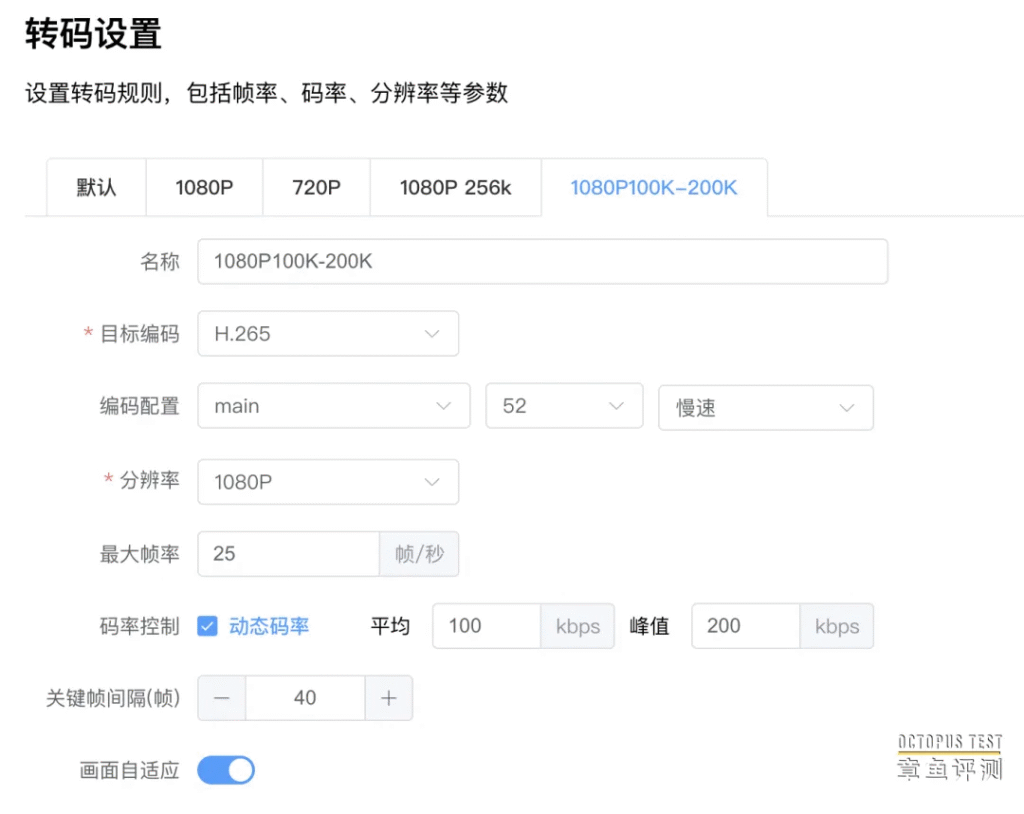Click the 最大帧率 input showing 25
Image resolution: width=1024 pixels, height=814 pixels.
289,554
